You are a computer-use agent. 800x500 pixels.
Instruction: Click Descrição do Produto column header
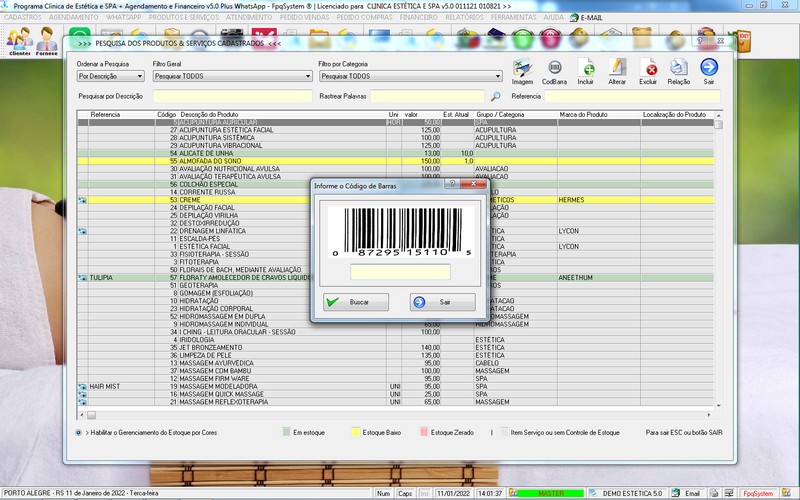tap(209, 115)
